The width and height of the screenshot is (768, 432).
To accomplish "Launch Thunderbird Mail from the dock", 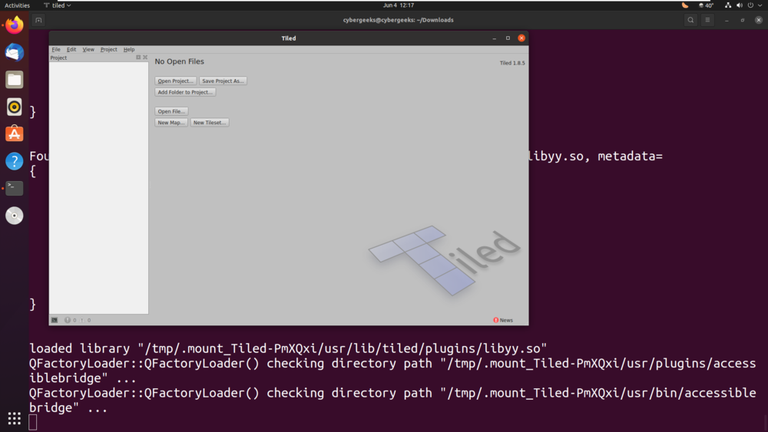I will (x=14, y=52).
